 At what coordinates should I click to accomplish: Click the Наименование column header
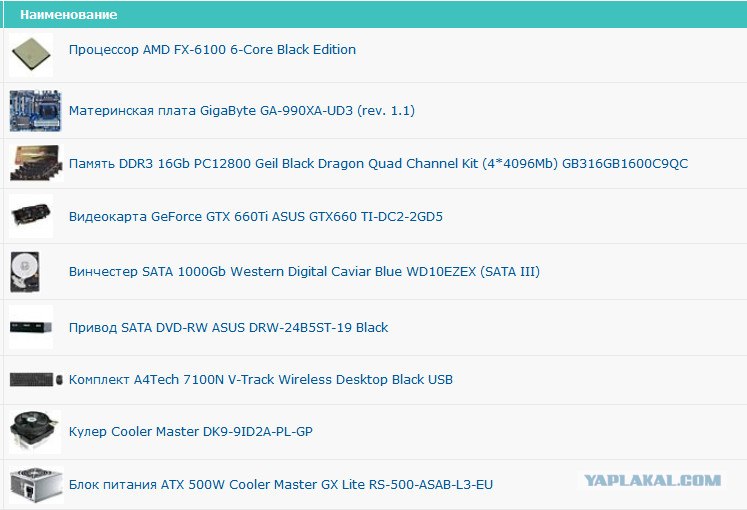tap(68, 15)
